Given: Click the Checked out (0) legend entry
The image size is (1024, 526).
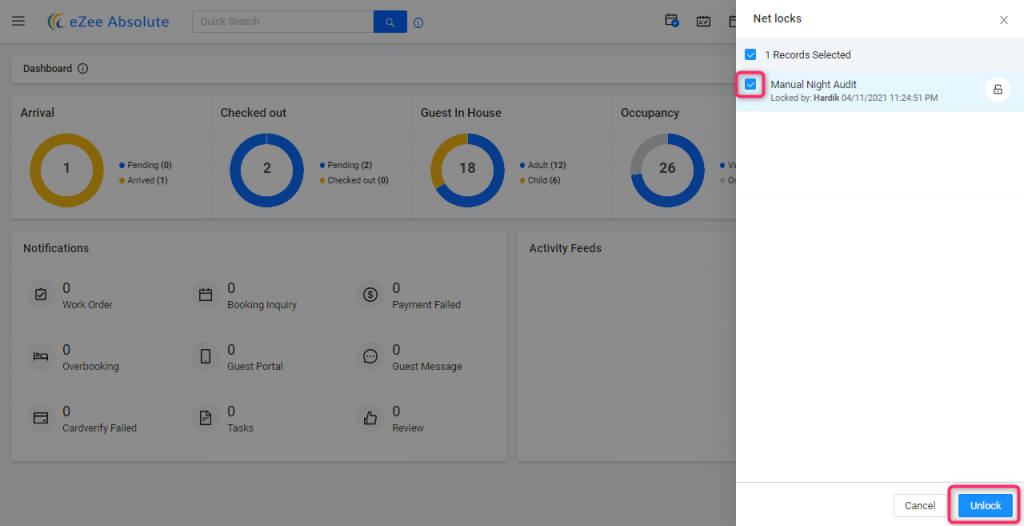Looking at the screenshot, I should point(354,180).
